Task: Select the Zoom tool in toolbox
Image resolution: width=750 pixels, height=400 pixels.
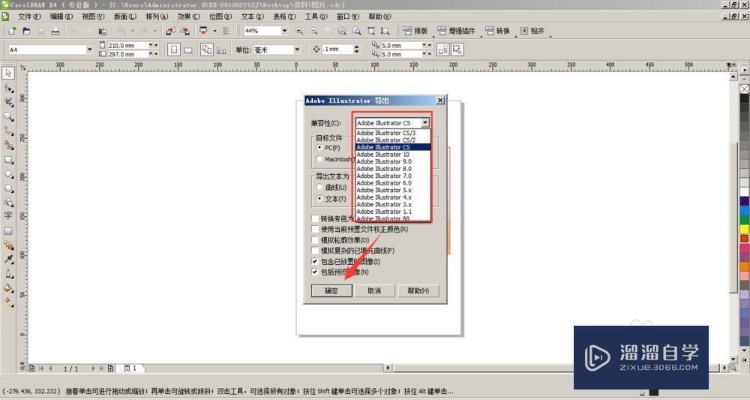Action: pyautogui.click(x=8, y=117)
